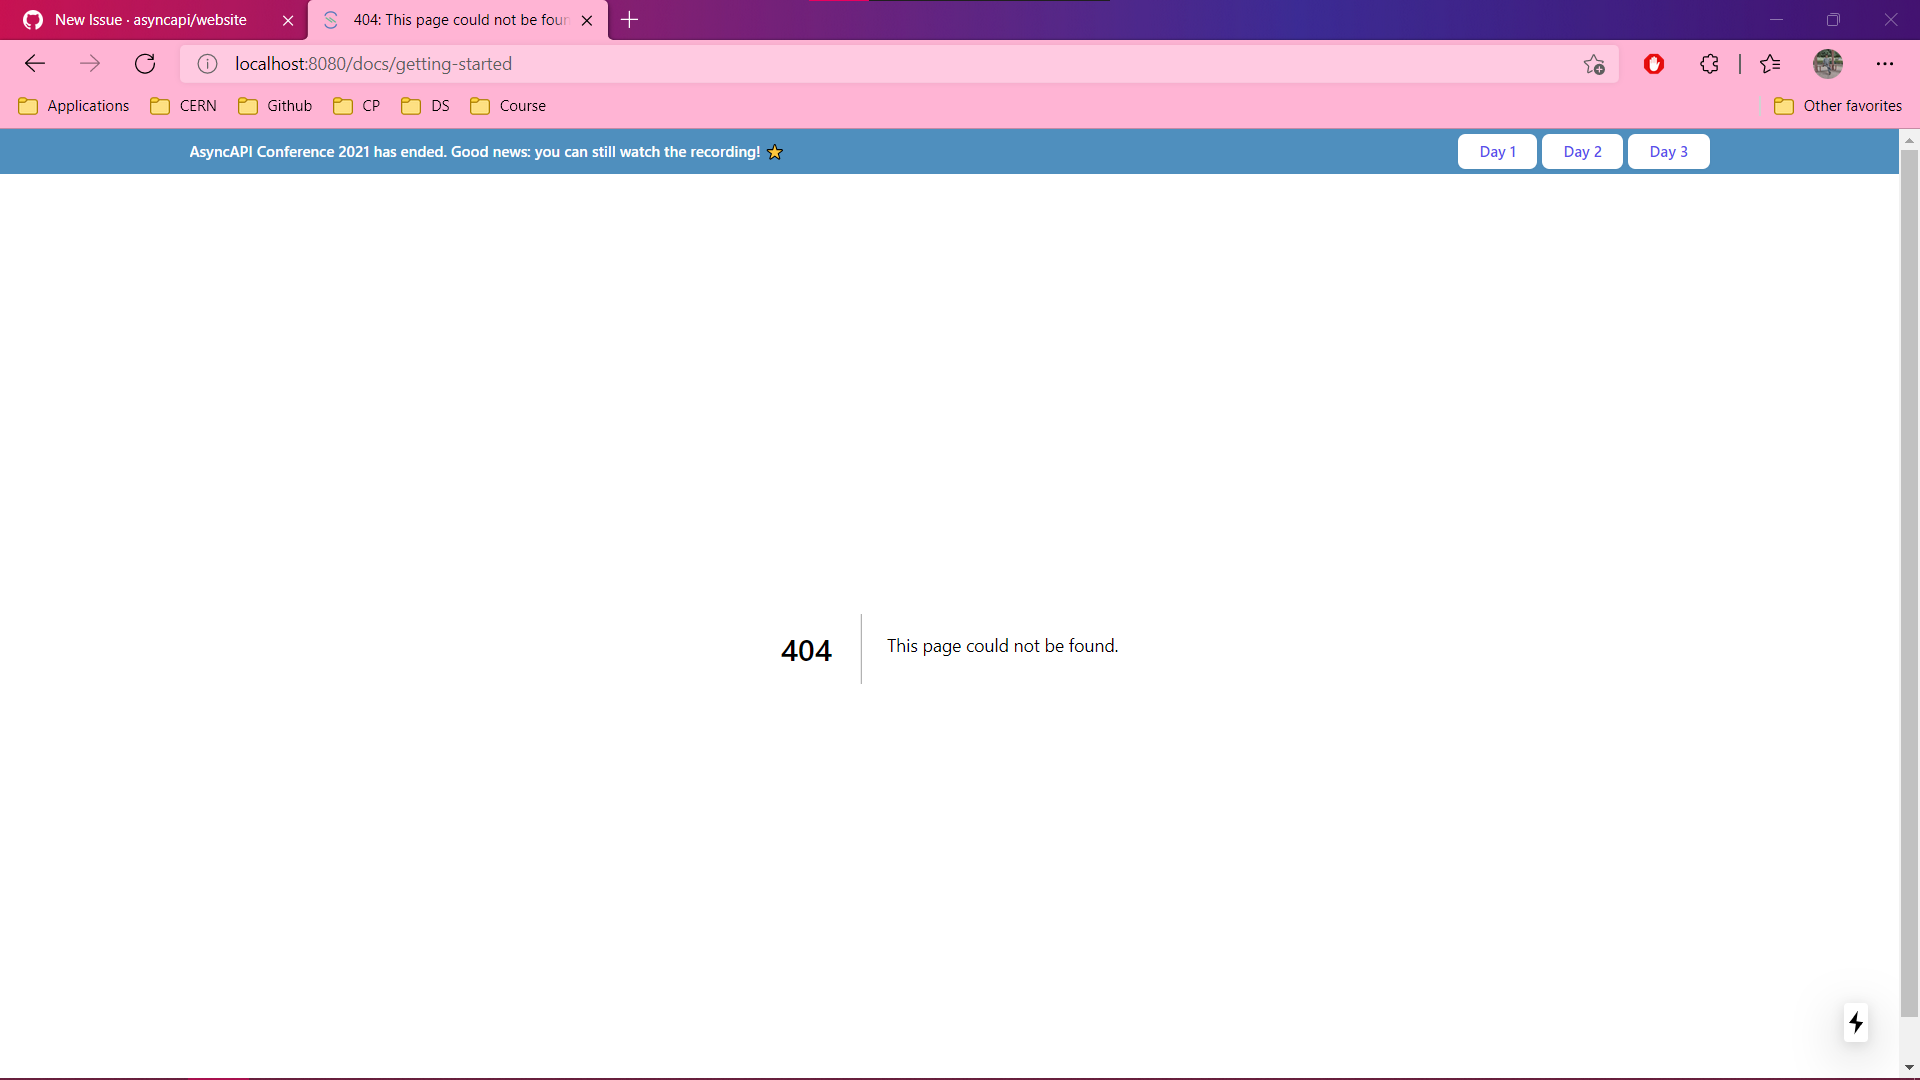1920x1080 pixels.
Task: Expand the Applications bookmarks folder
Action: tap(74, 106)
